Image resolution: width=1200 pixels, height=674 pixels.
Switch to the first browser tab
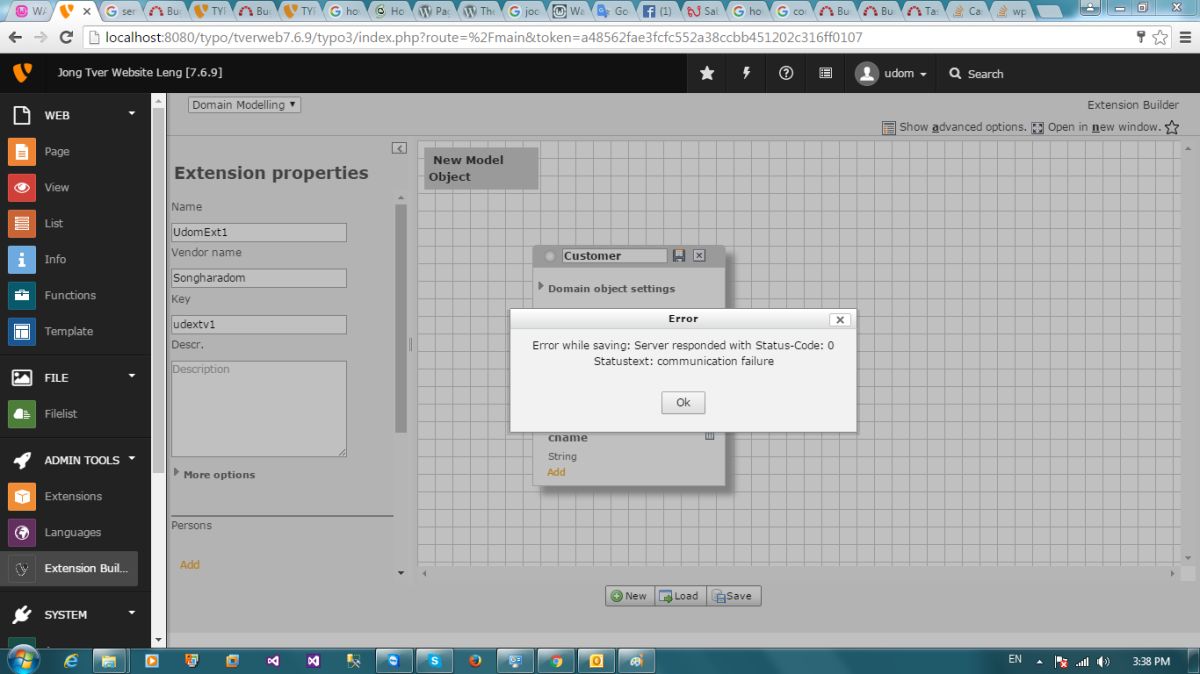(x=30, y=12)
